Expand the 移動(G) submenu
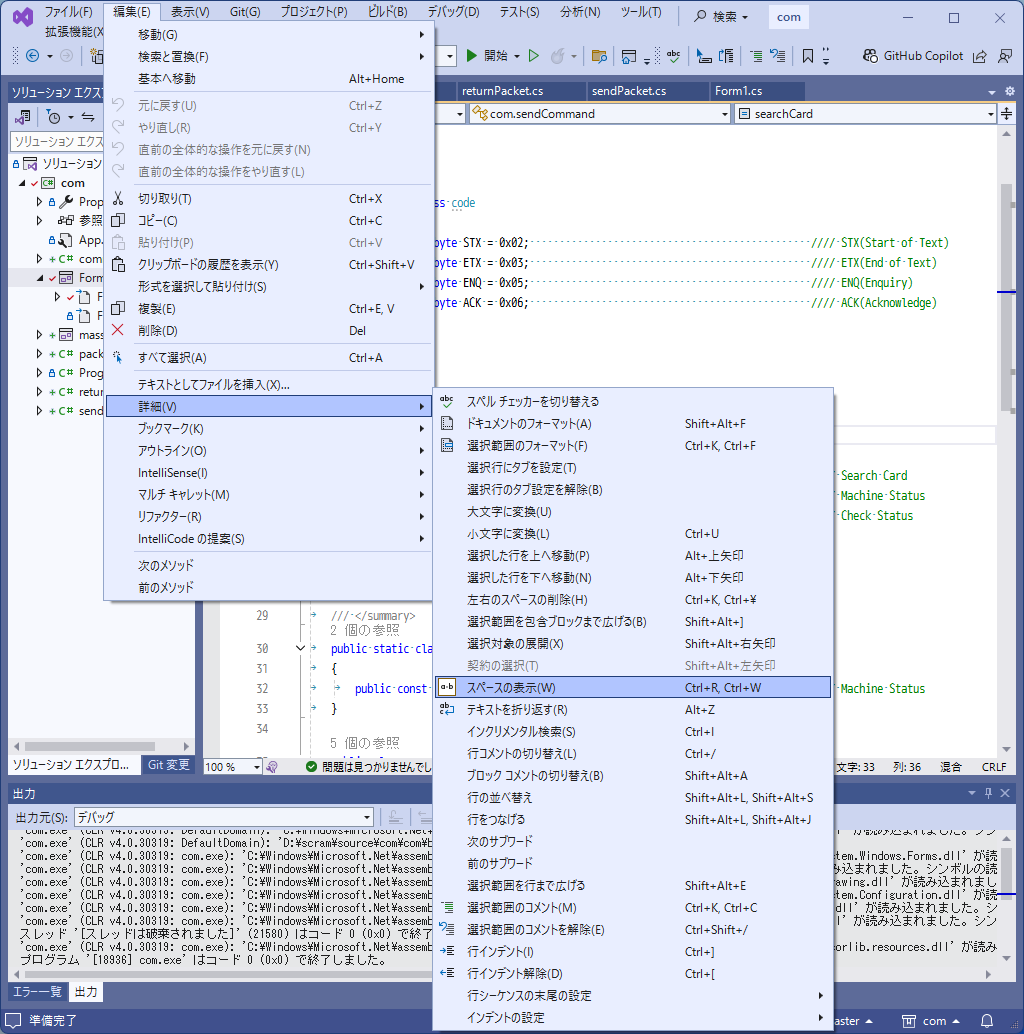Image resolution: width=1024 pixels, height=1034 pixels. tap(269, 34)
